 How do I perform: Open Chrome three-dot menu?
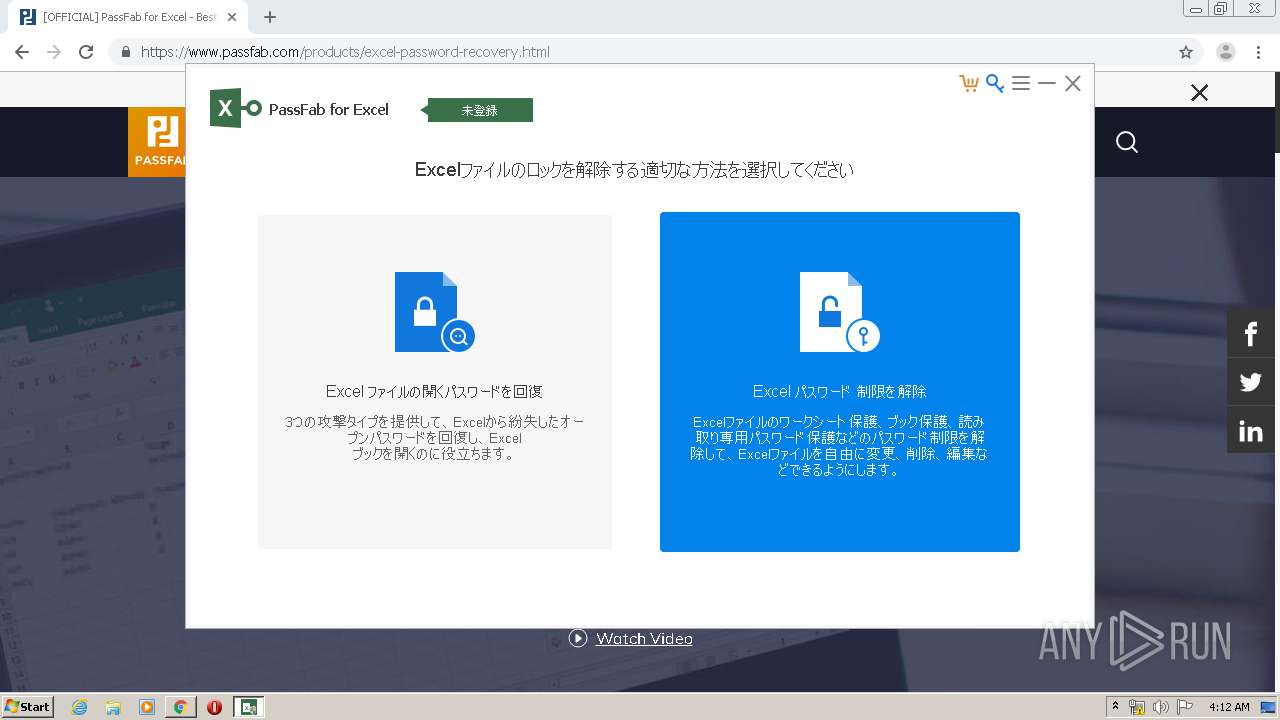tap(1259, 52)
